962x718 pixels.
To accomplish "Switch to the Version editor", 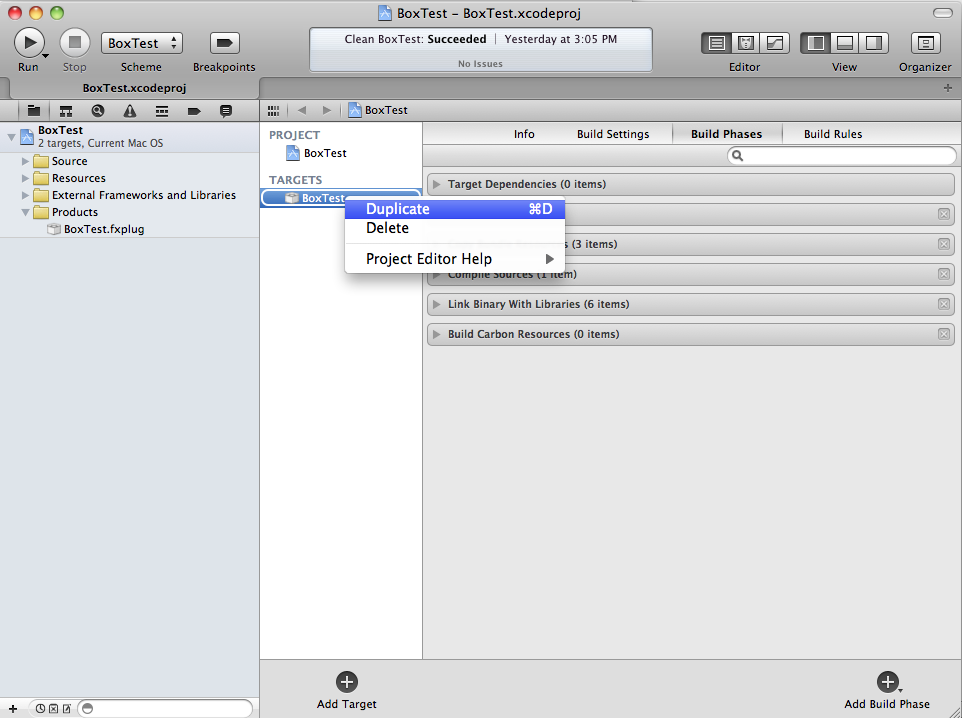I will [x=774, y=43].
